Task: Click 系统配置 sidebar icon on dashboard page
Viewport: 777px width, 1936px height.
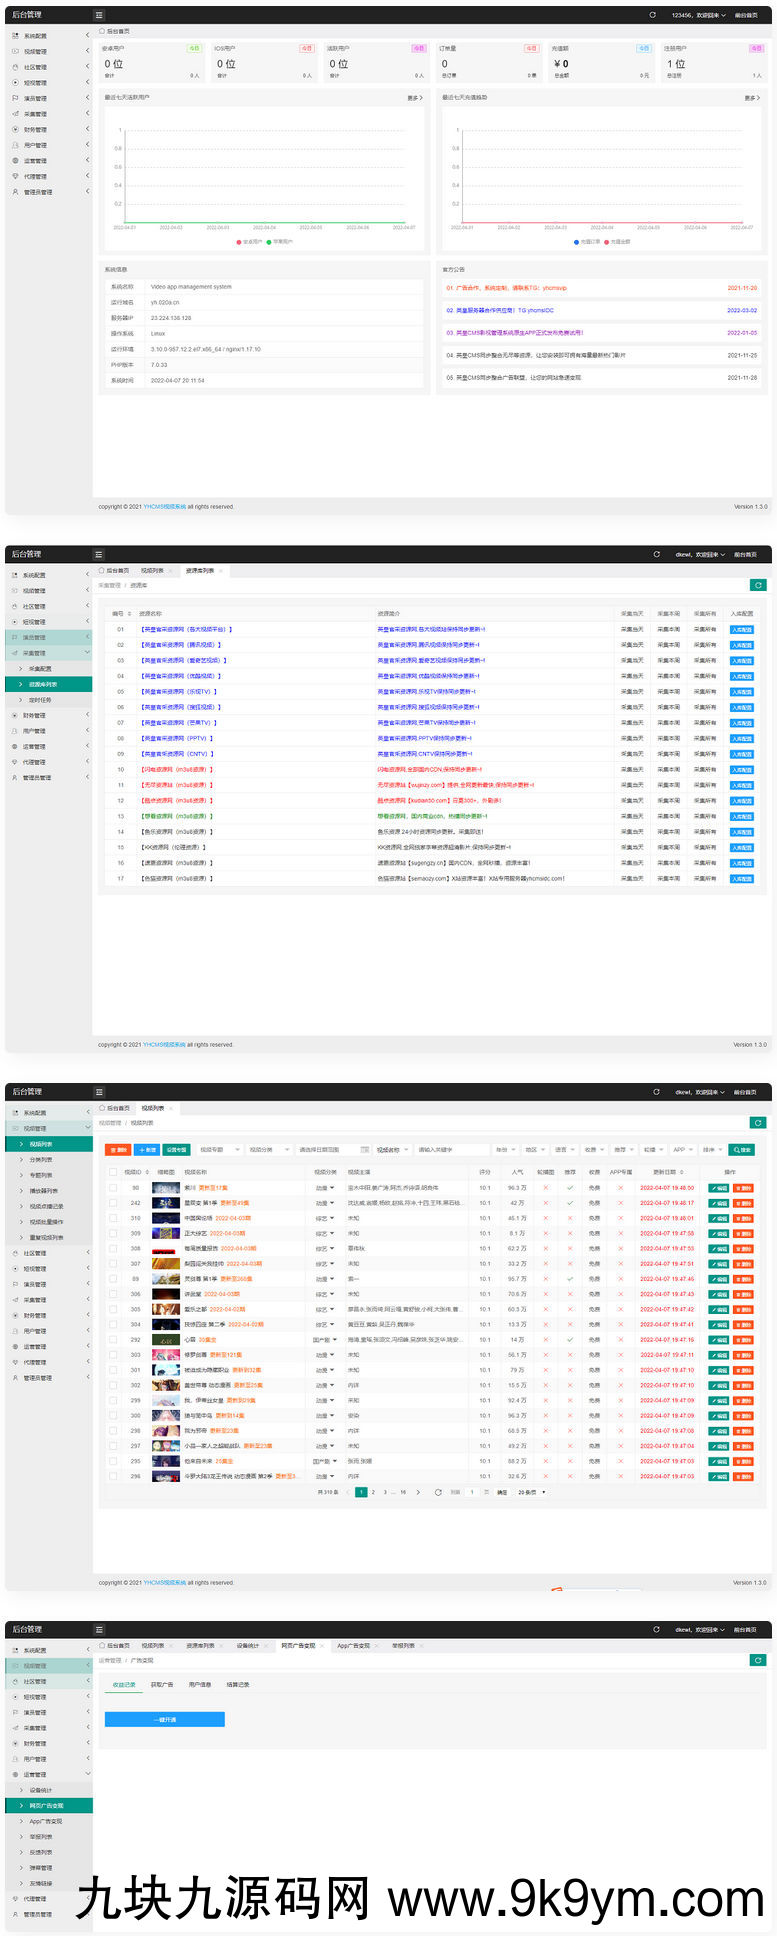Action: coord(15,36)
